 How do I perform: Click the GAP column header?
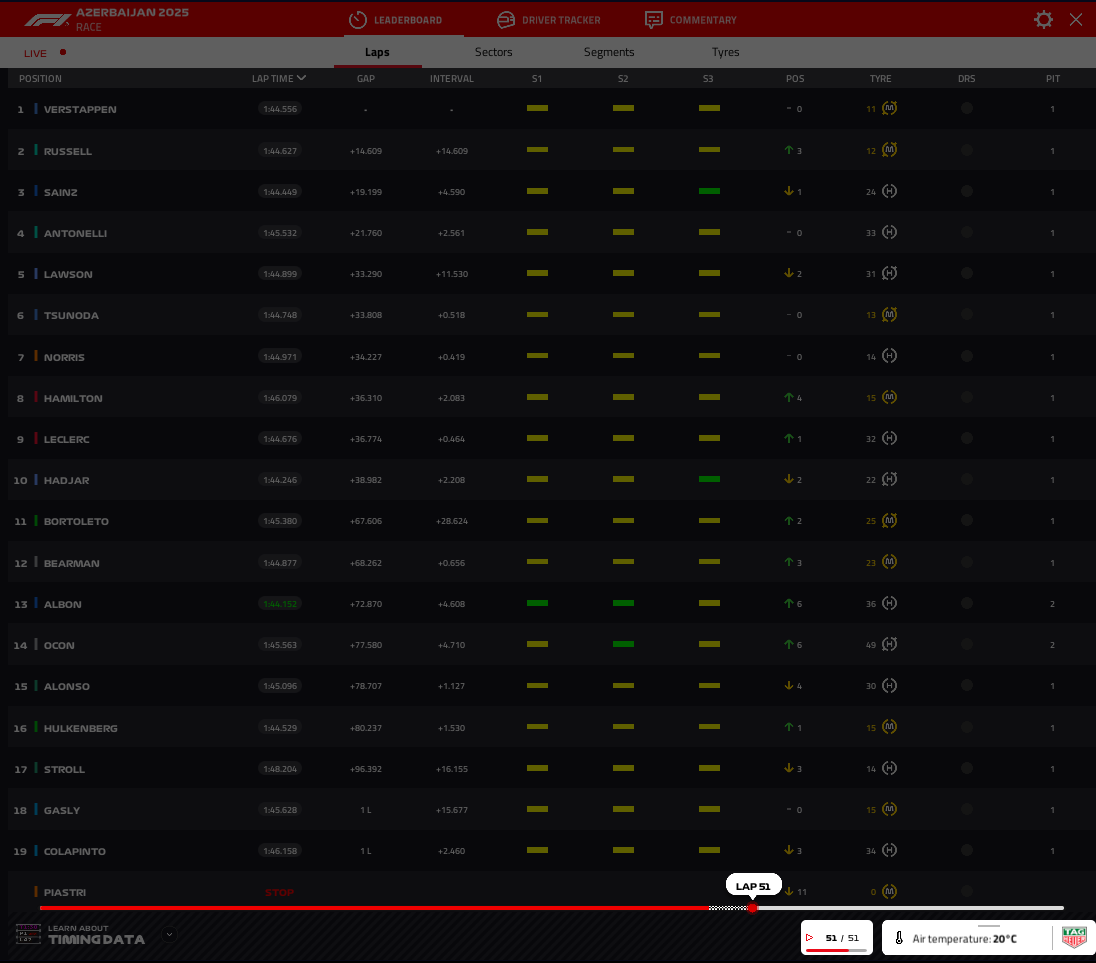tap(366, 78)
